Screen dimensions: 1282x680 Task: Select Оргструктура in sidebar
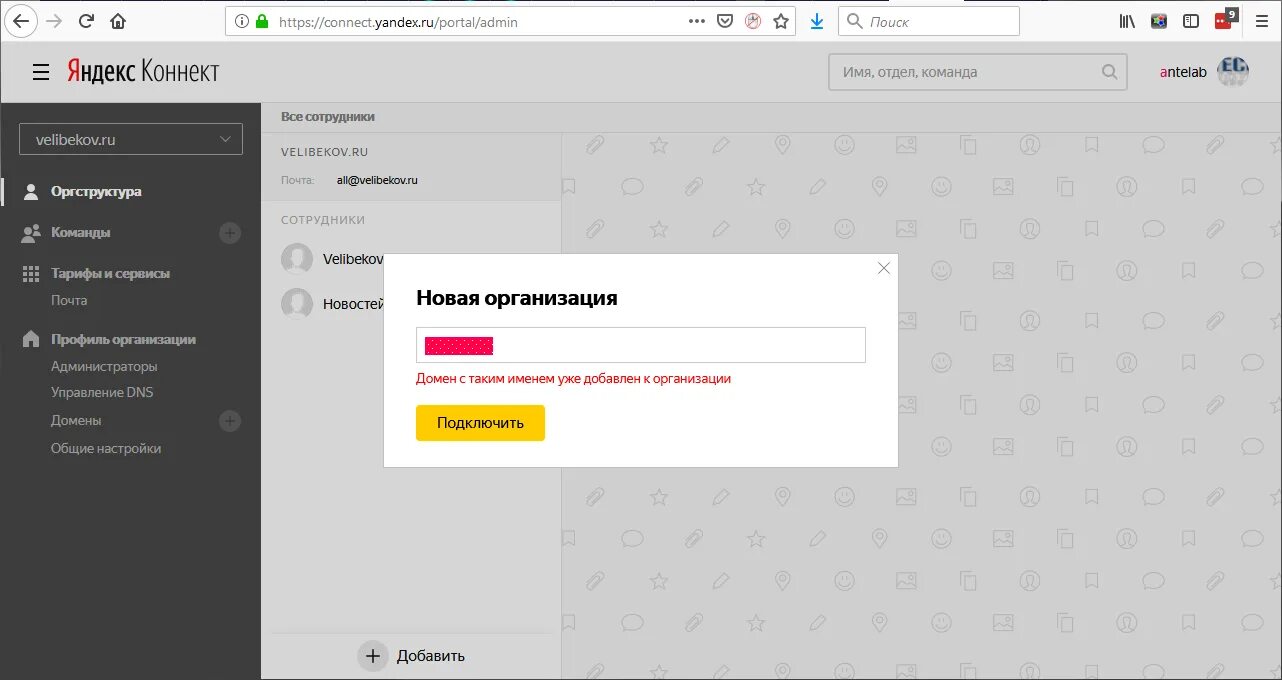96,191
